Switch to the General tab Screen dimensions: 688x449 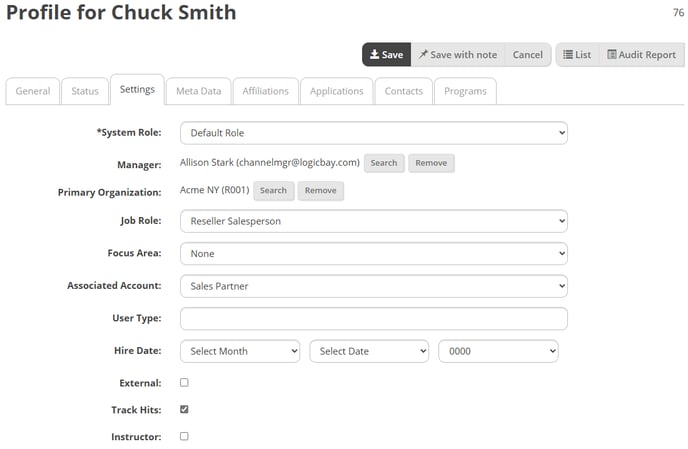click(33, 91)
